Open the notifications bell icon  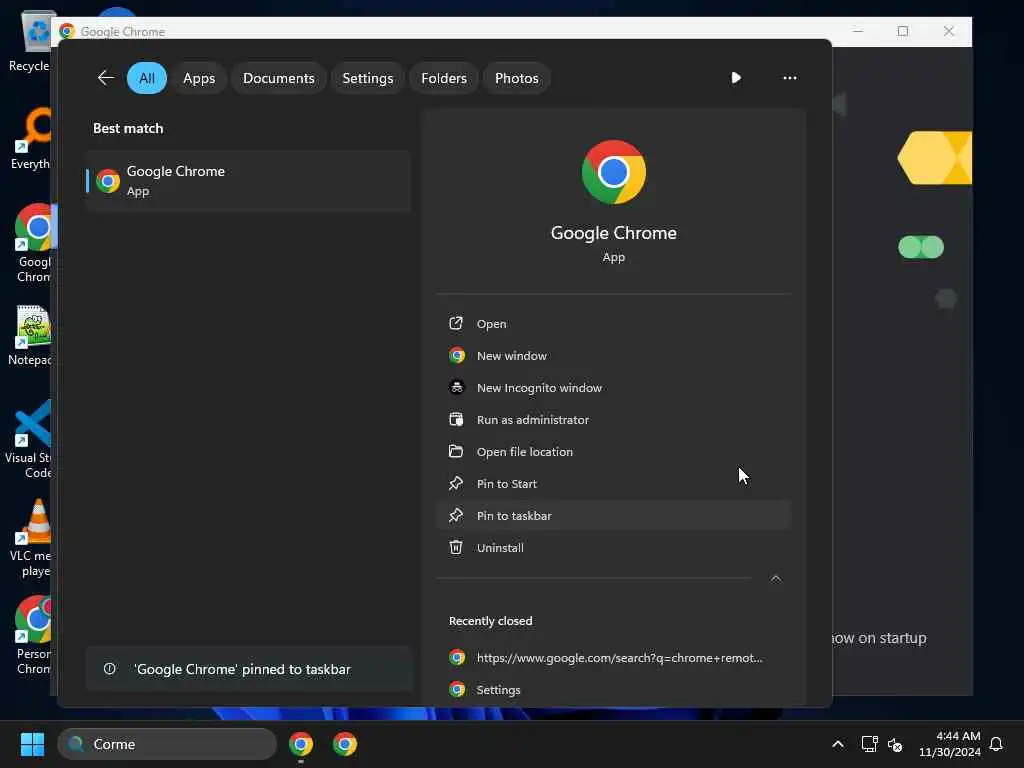coord(996,744)
